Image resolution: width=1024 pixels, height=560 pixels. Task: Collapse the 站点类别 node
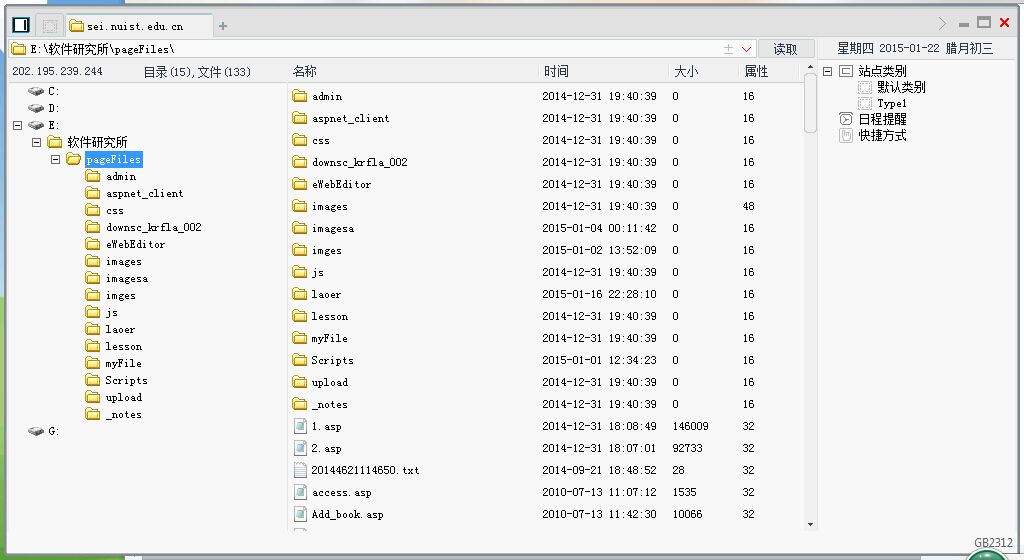[x=827, y=71]
